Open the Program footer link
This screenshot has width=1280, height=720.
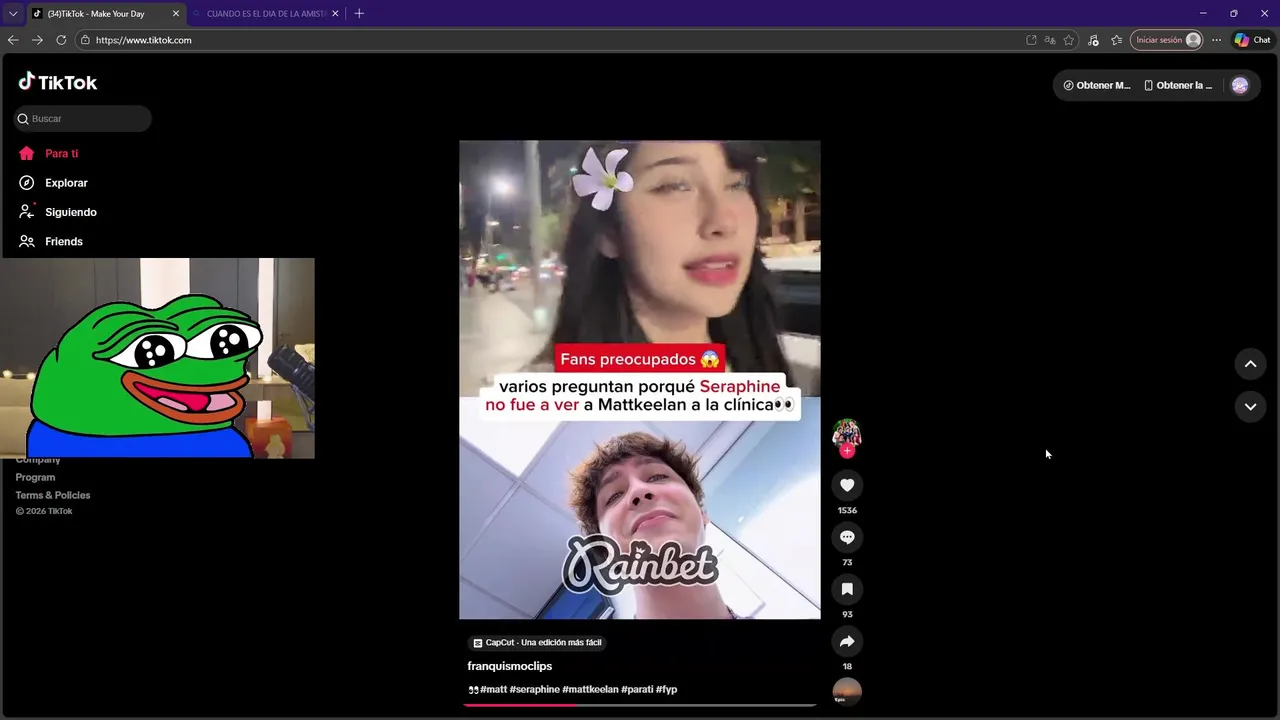tap(35, 477)
